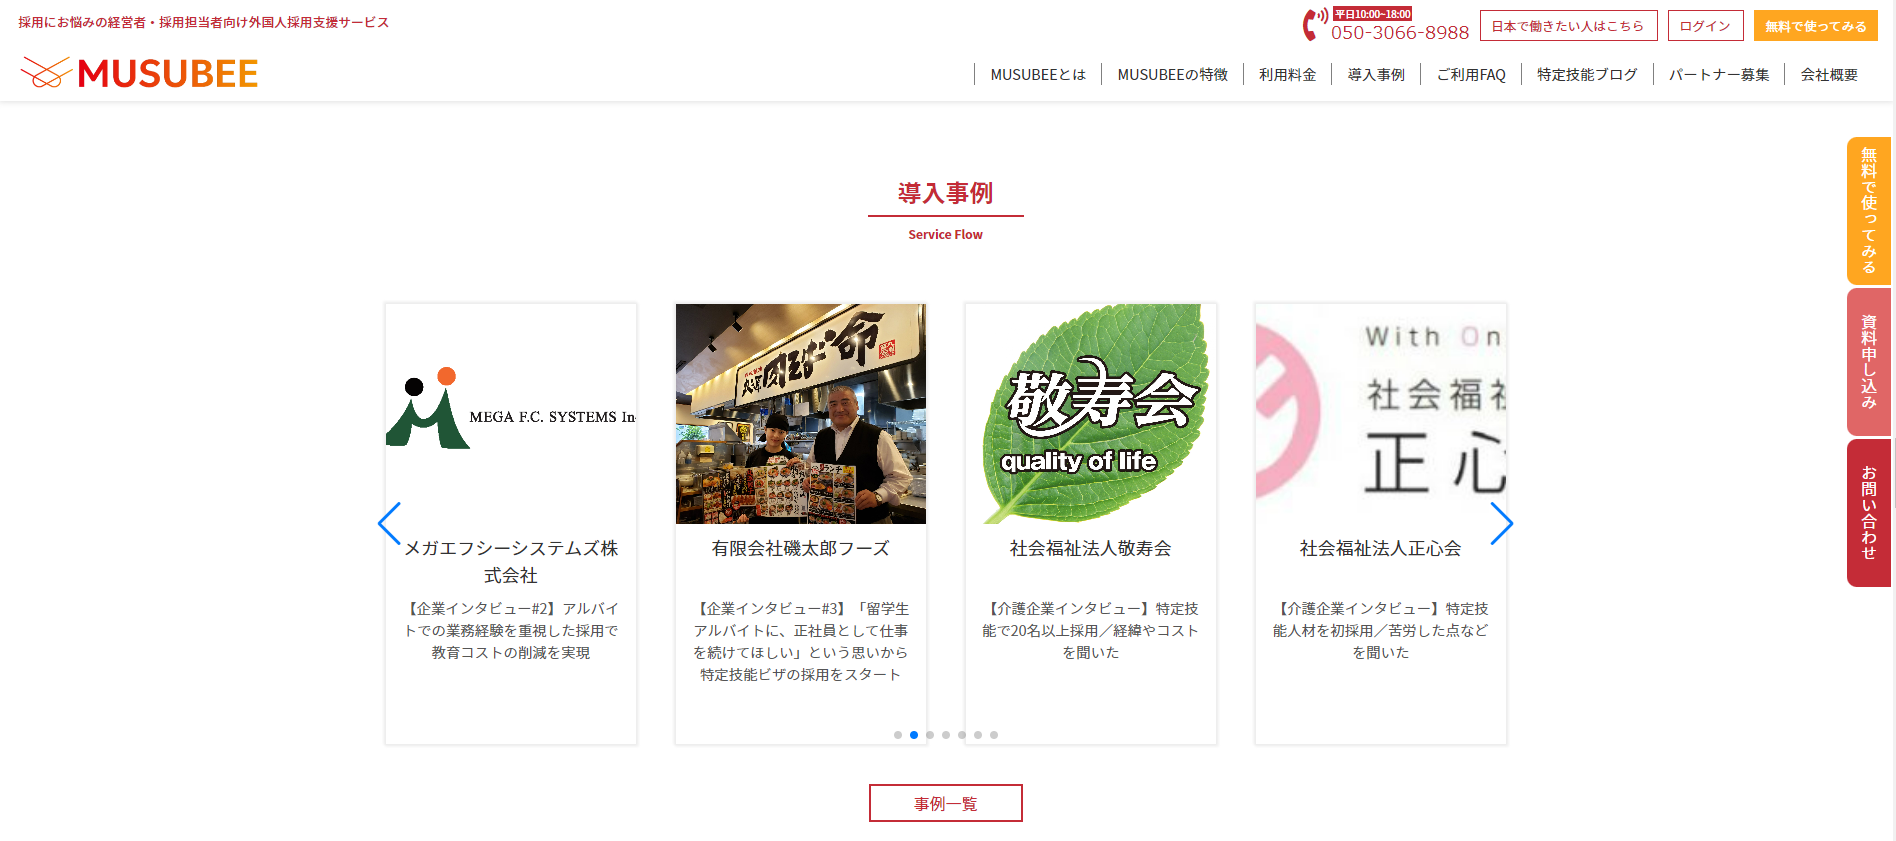This screenshot has height=841, width=1896.
Task: Open メガエフシーシステムズ株式会社 case title
Action: point(511,562)
